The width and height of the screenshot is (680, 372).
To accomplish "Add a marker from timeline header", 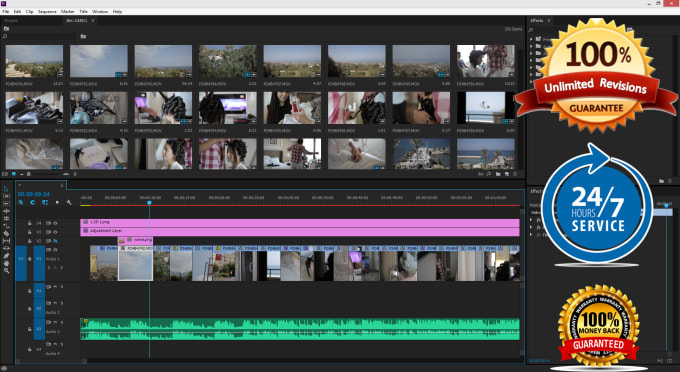I will [57, 202].
